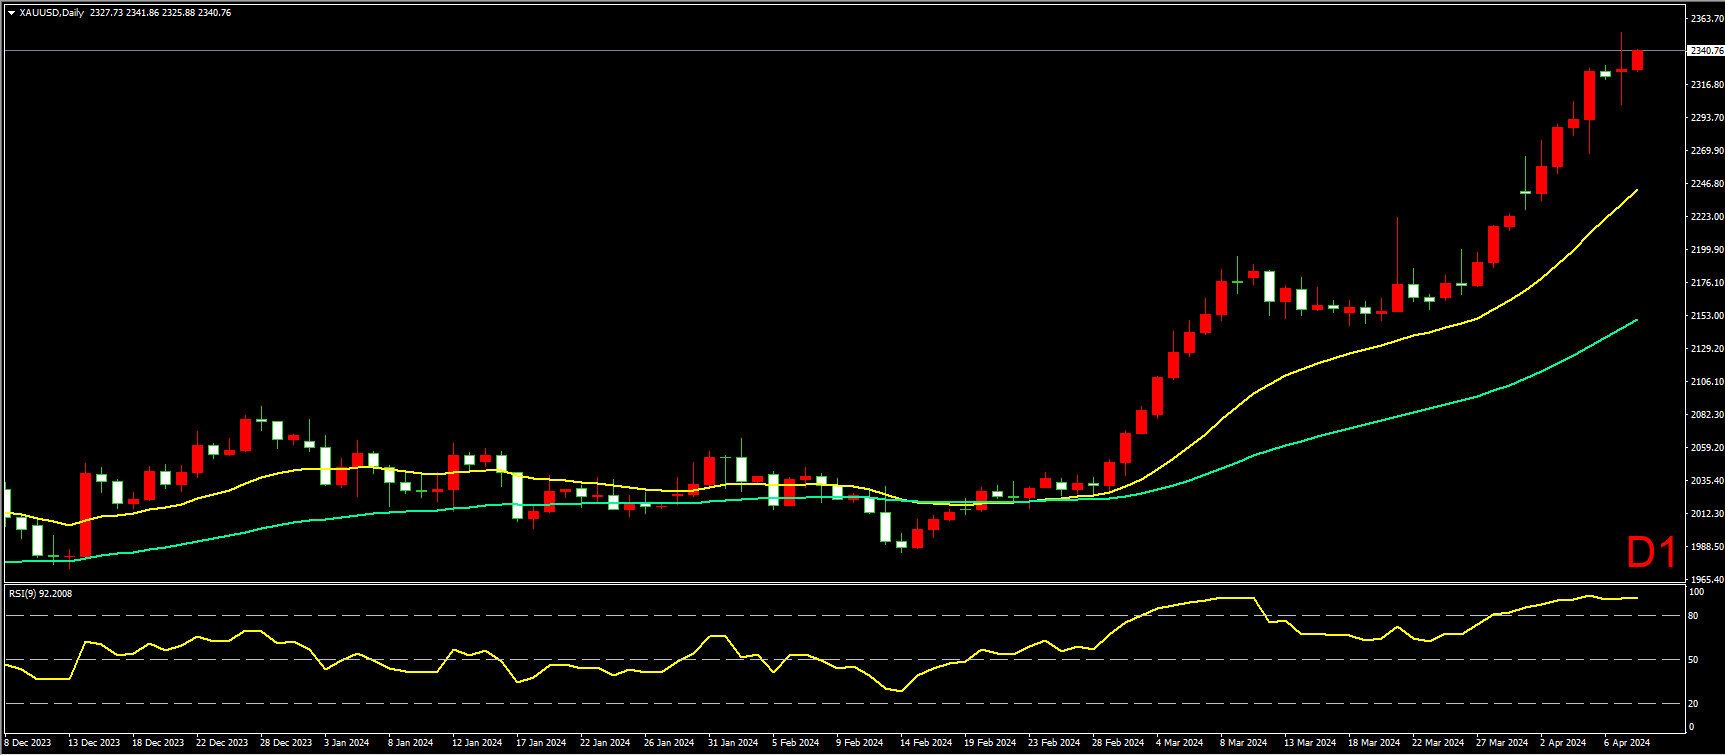Click the 26 Jan 2024 date label

669,743
